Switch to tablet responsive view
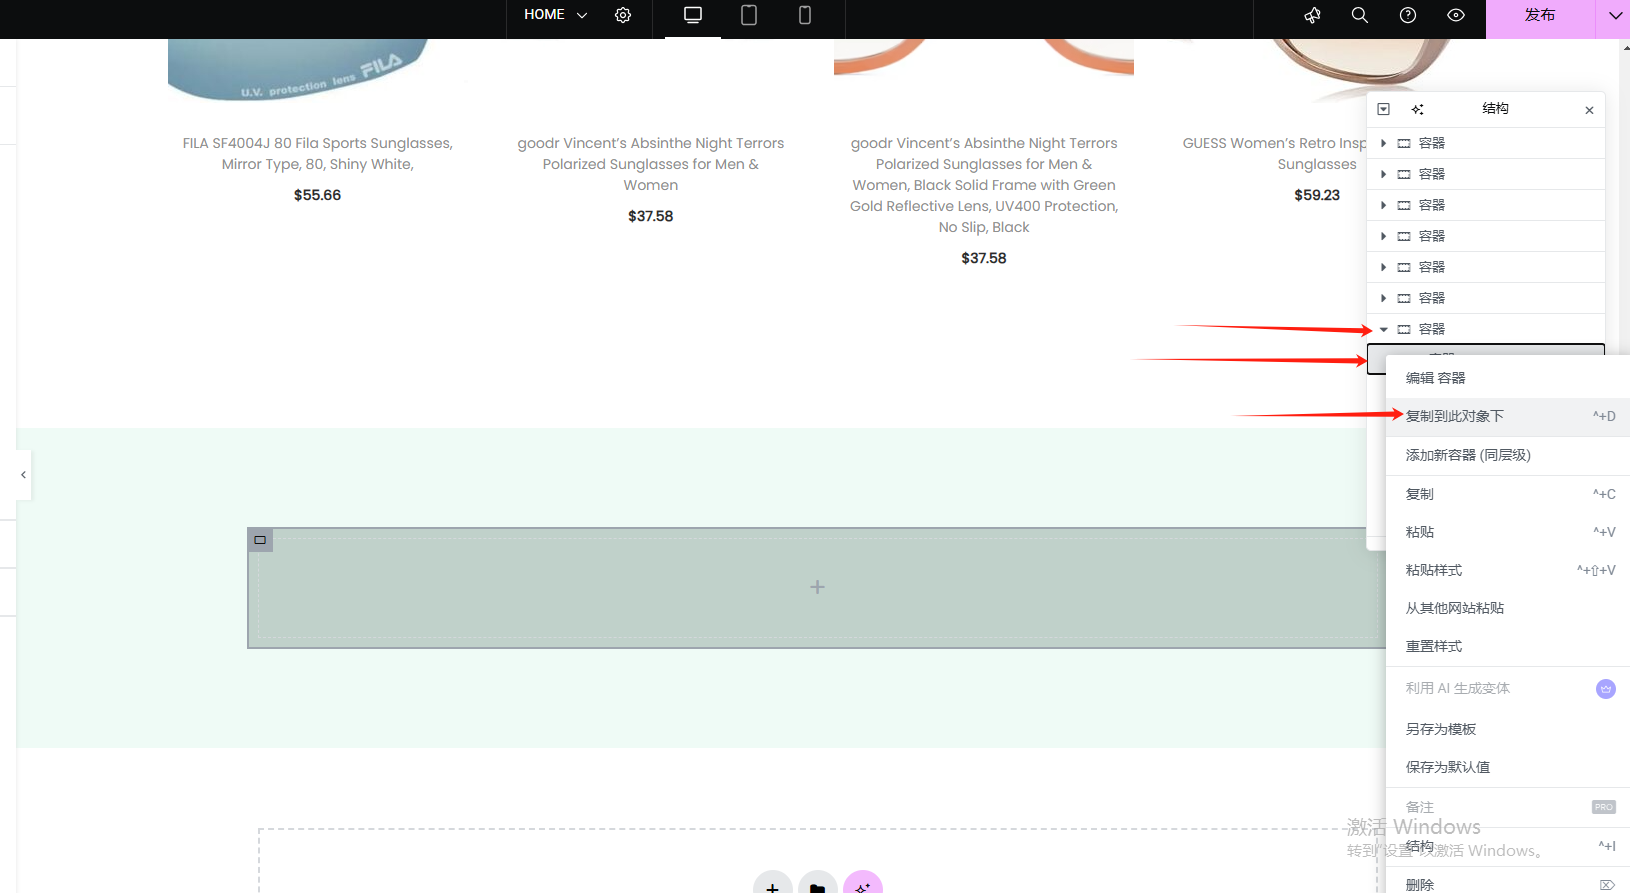This screenshot has height=893, width=1630. point(748,15)
